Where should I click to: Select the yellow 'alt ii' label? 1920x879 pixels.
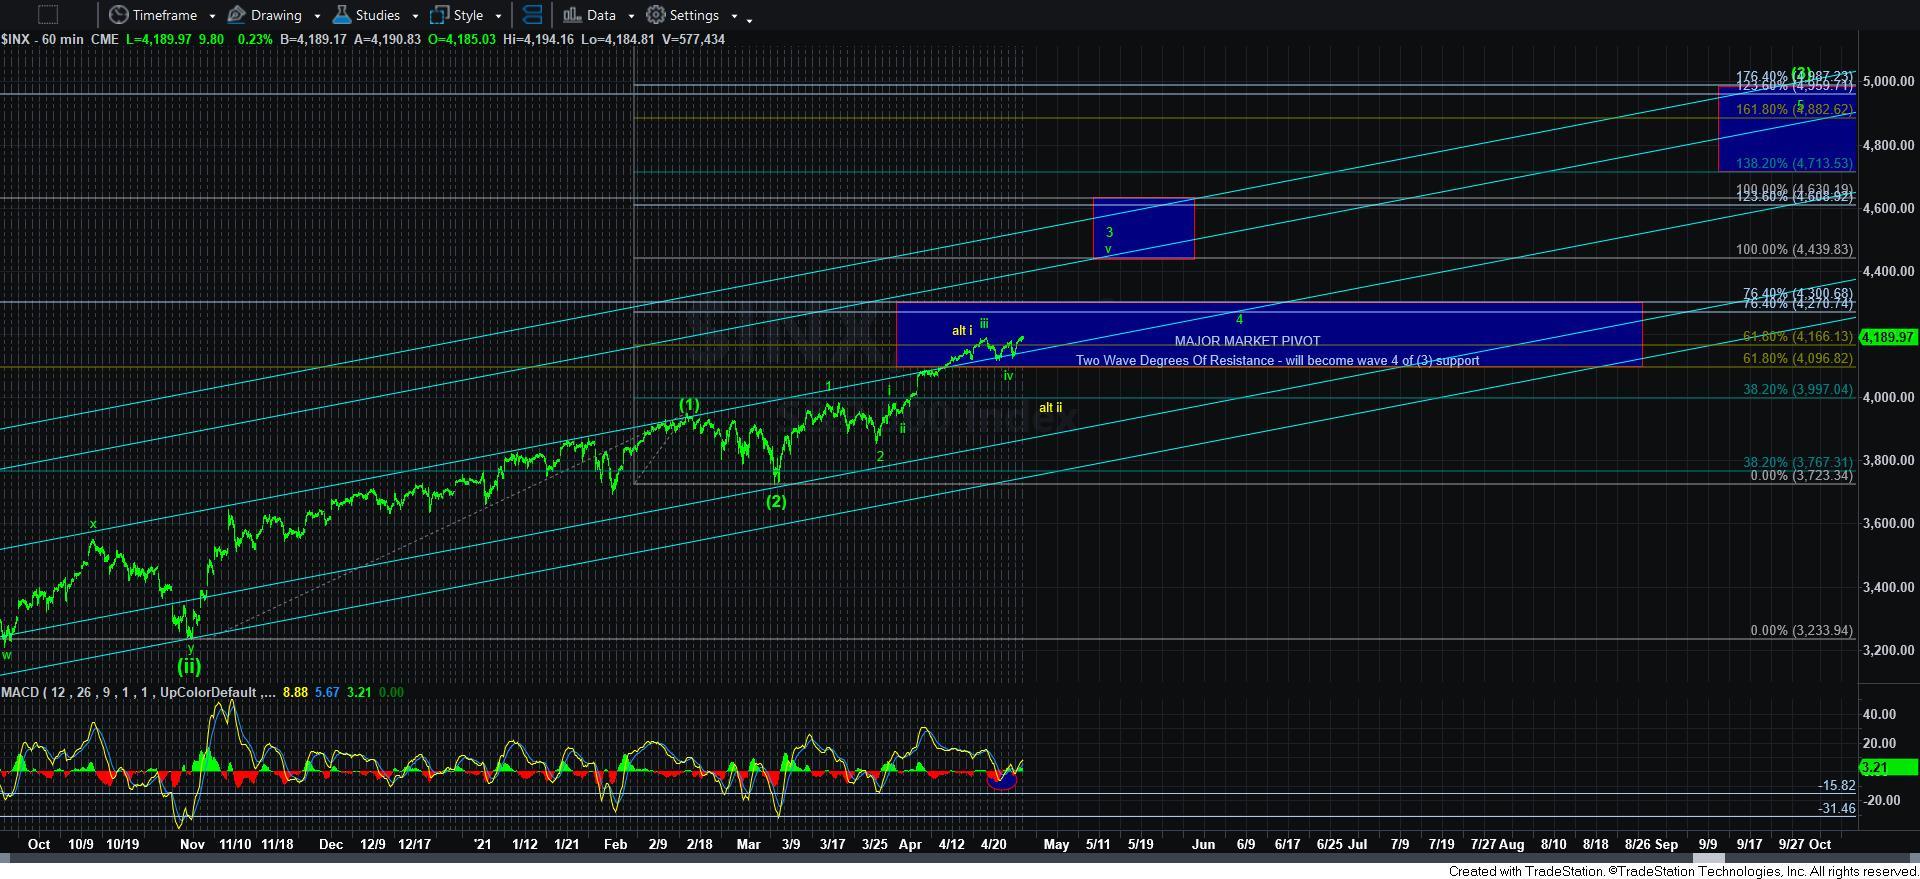click(x=1050, y=407)
